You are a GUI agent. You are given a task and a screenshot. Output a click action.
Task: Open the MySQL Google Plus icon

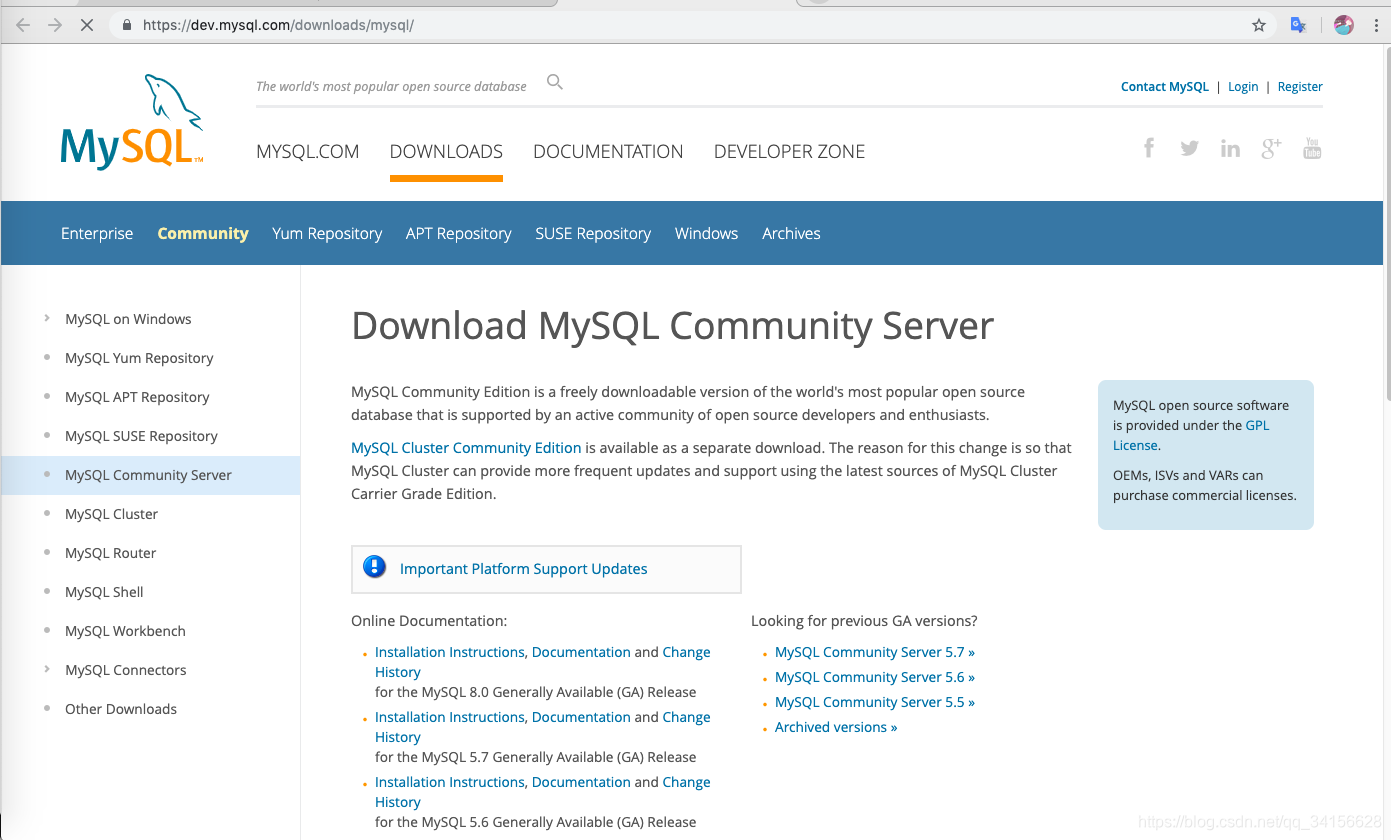[x=1271, y=149]
